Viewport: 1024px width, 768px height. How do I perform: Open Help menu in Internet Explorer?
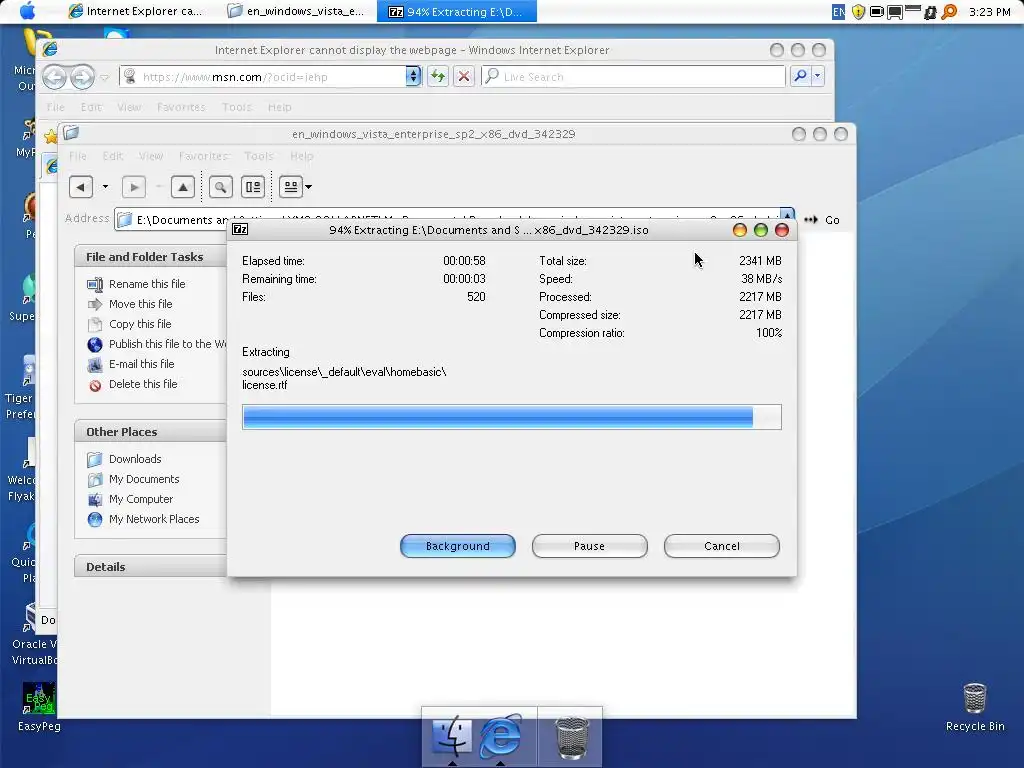pyautogui.click(x=280, y=107)
